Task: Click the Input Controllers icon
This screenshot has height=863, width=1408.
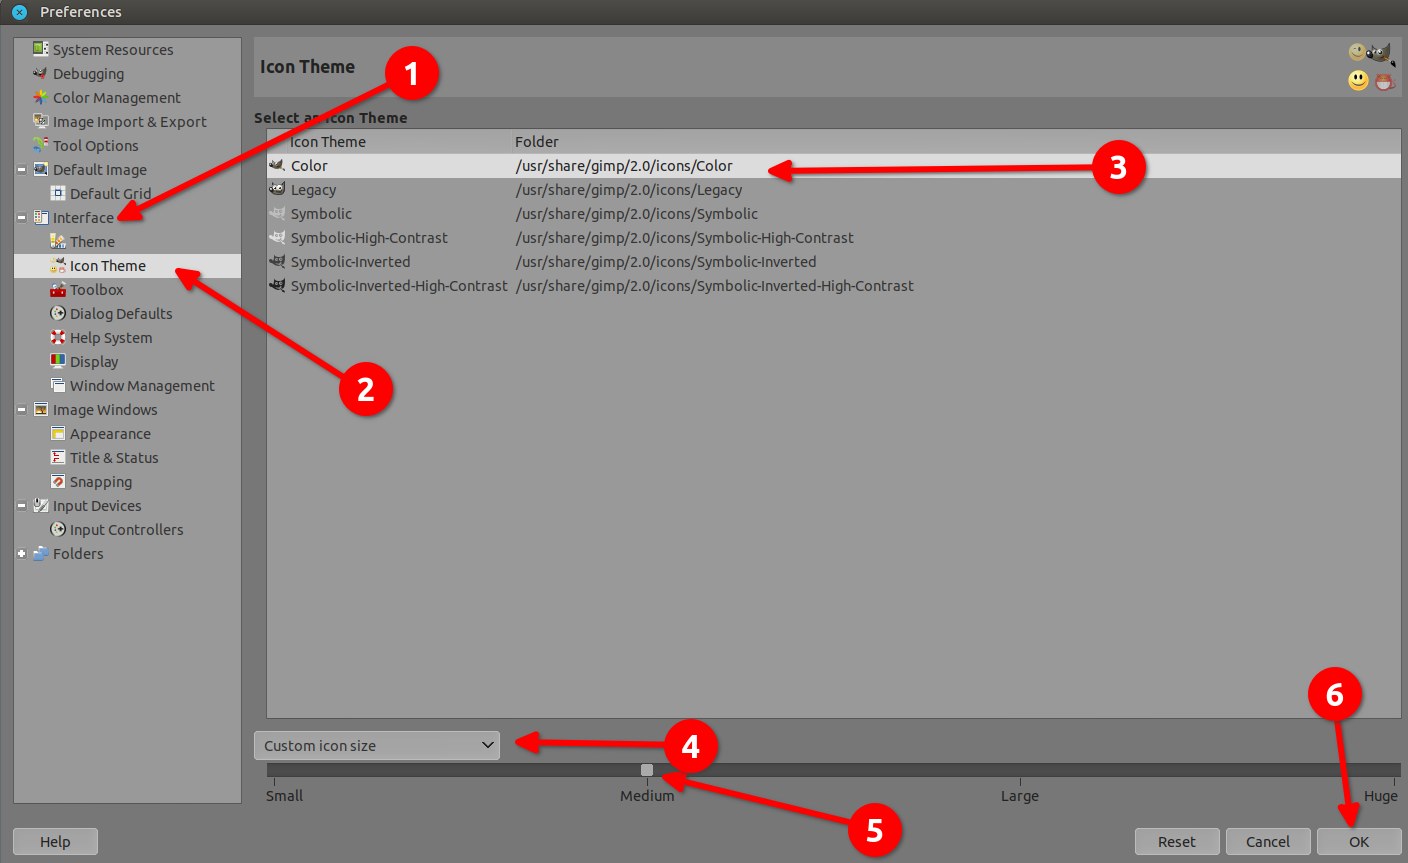Action: click(x=58, y=529)
